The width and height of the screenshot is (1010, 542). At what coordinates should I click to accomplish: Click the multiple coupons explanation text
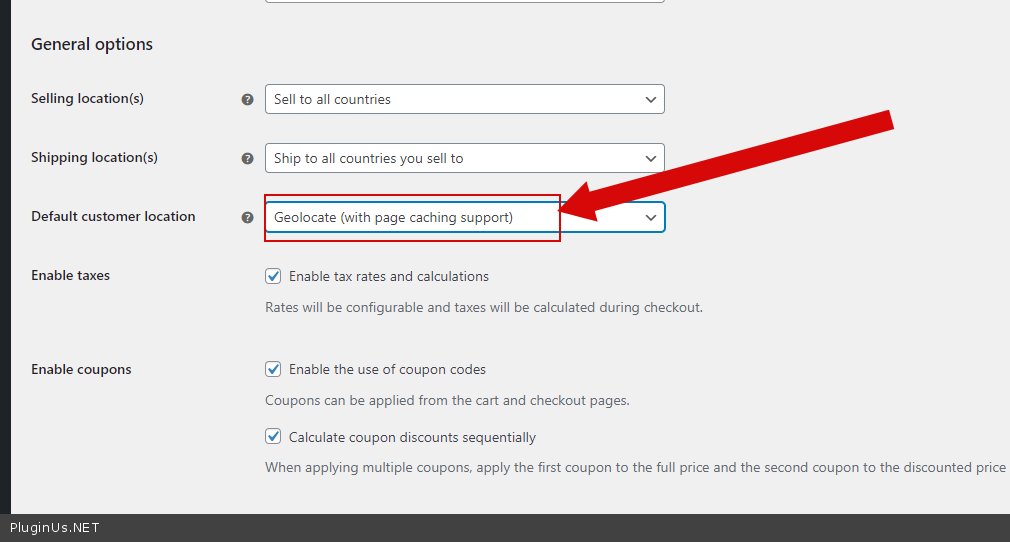point(635,468)
